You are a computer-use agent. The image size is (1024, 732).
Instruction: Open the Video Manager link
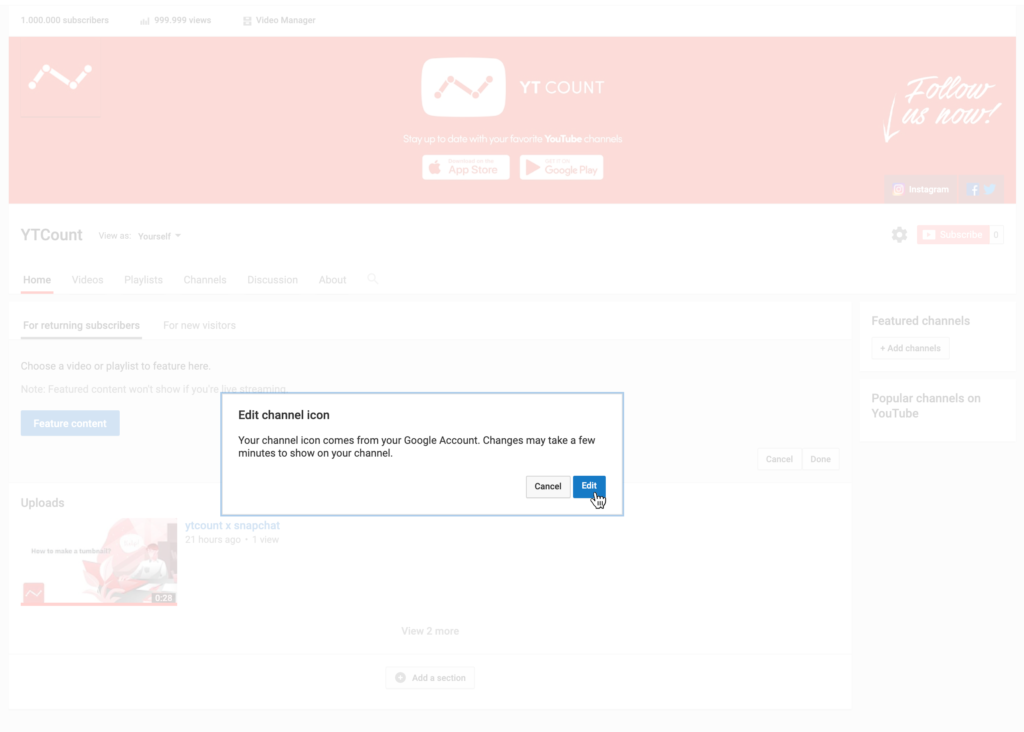285,20
